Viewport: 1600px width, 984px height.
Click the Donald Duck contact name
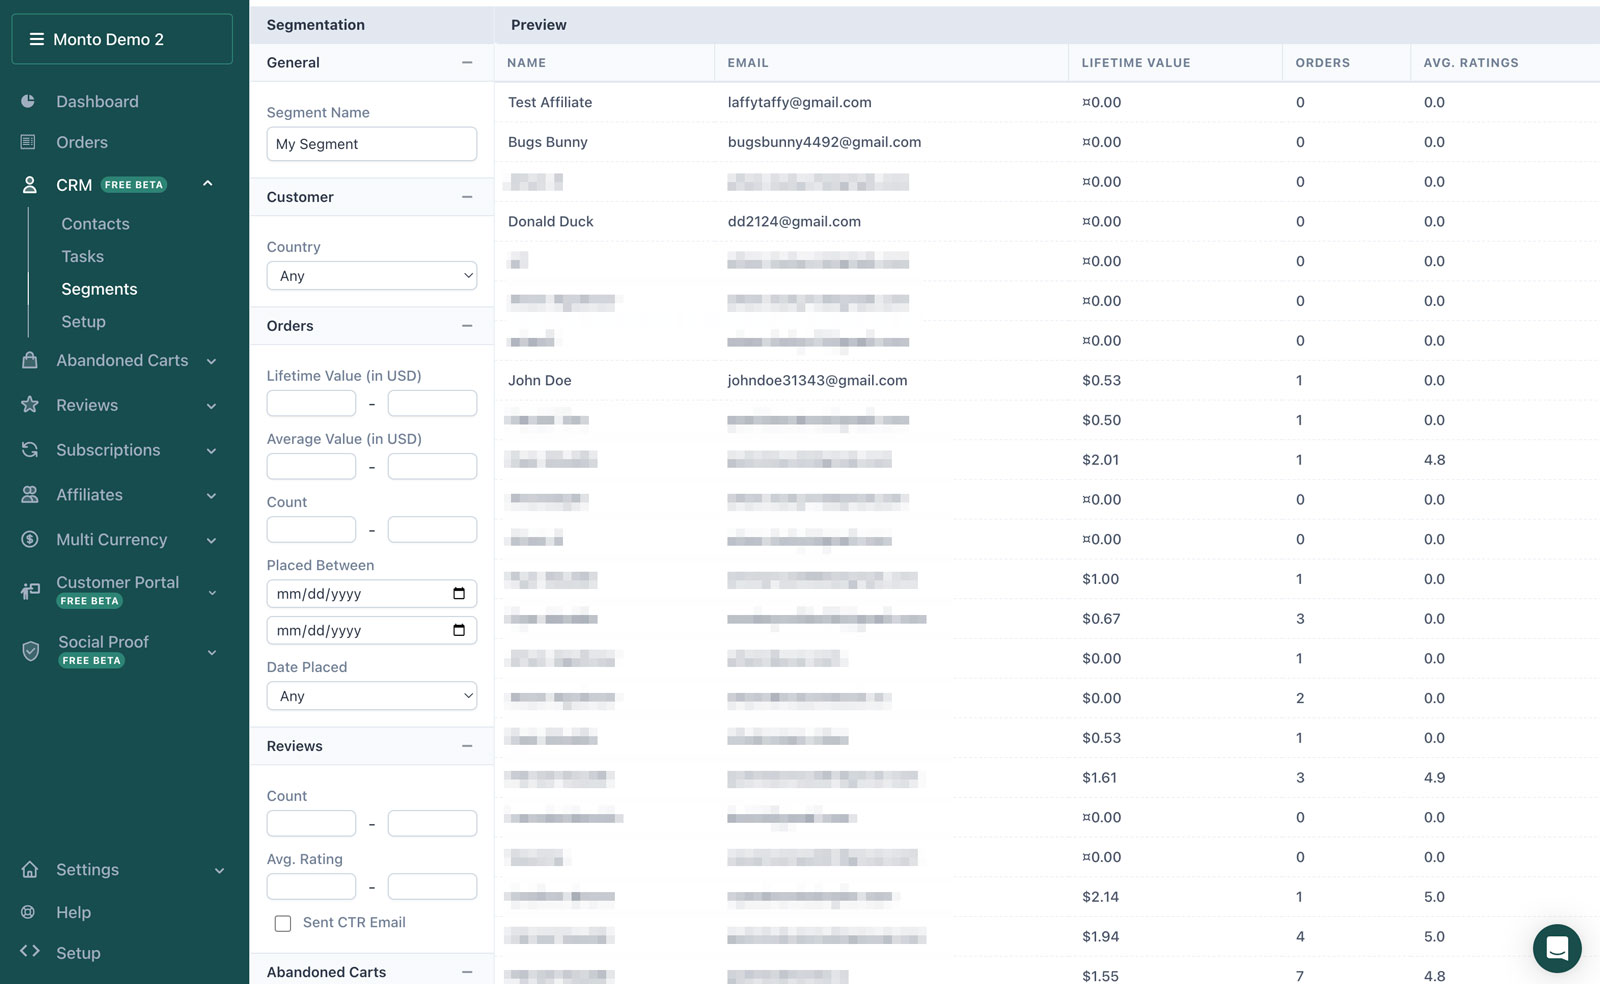coord(551,221)
